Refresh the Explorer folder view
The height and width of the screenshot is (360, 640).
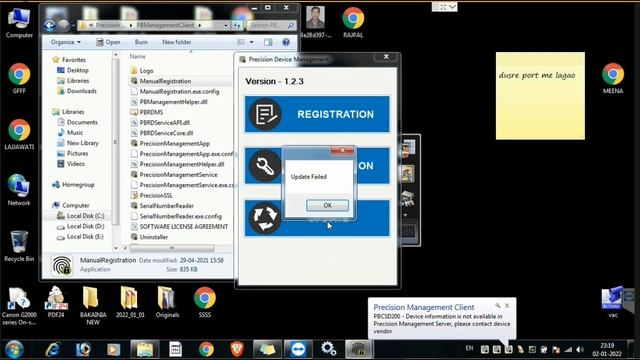tap(238, 25)
